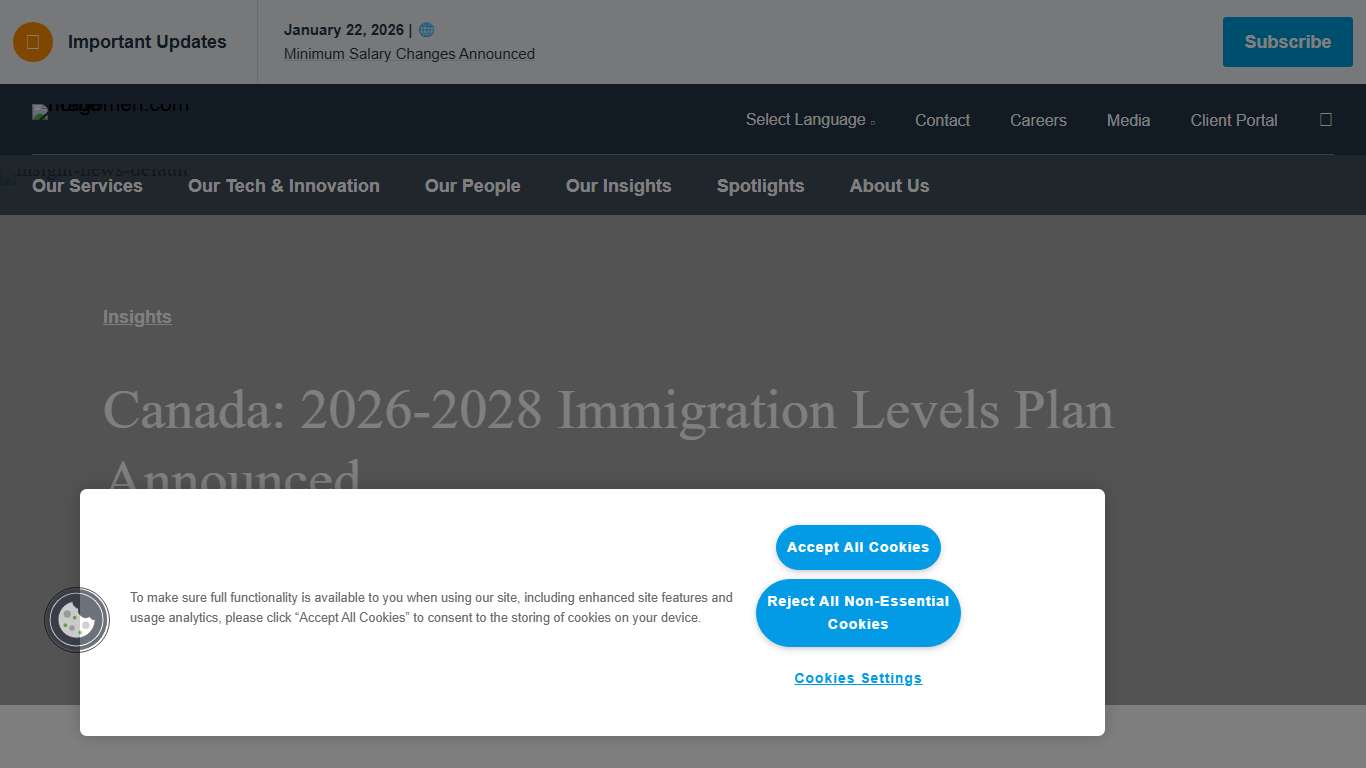Viewport: 1366px width, 768px height.
Task: Open the Our Insights section
Action: tap(618, 186)
